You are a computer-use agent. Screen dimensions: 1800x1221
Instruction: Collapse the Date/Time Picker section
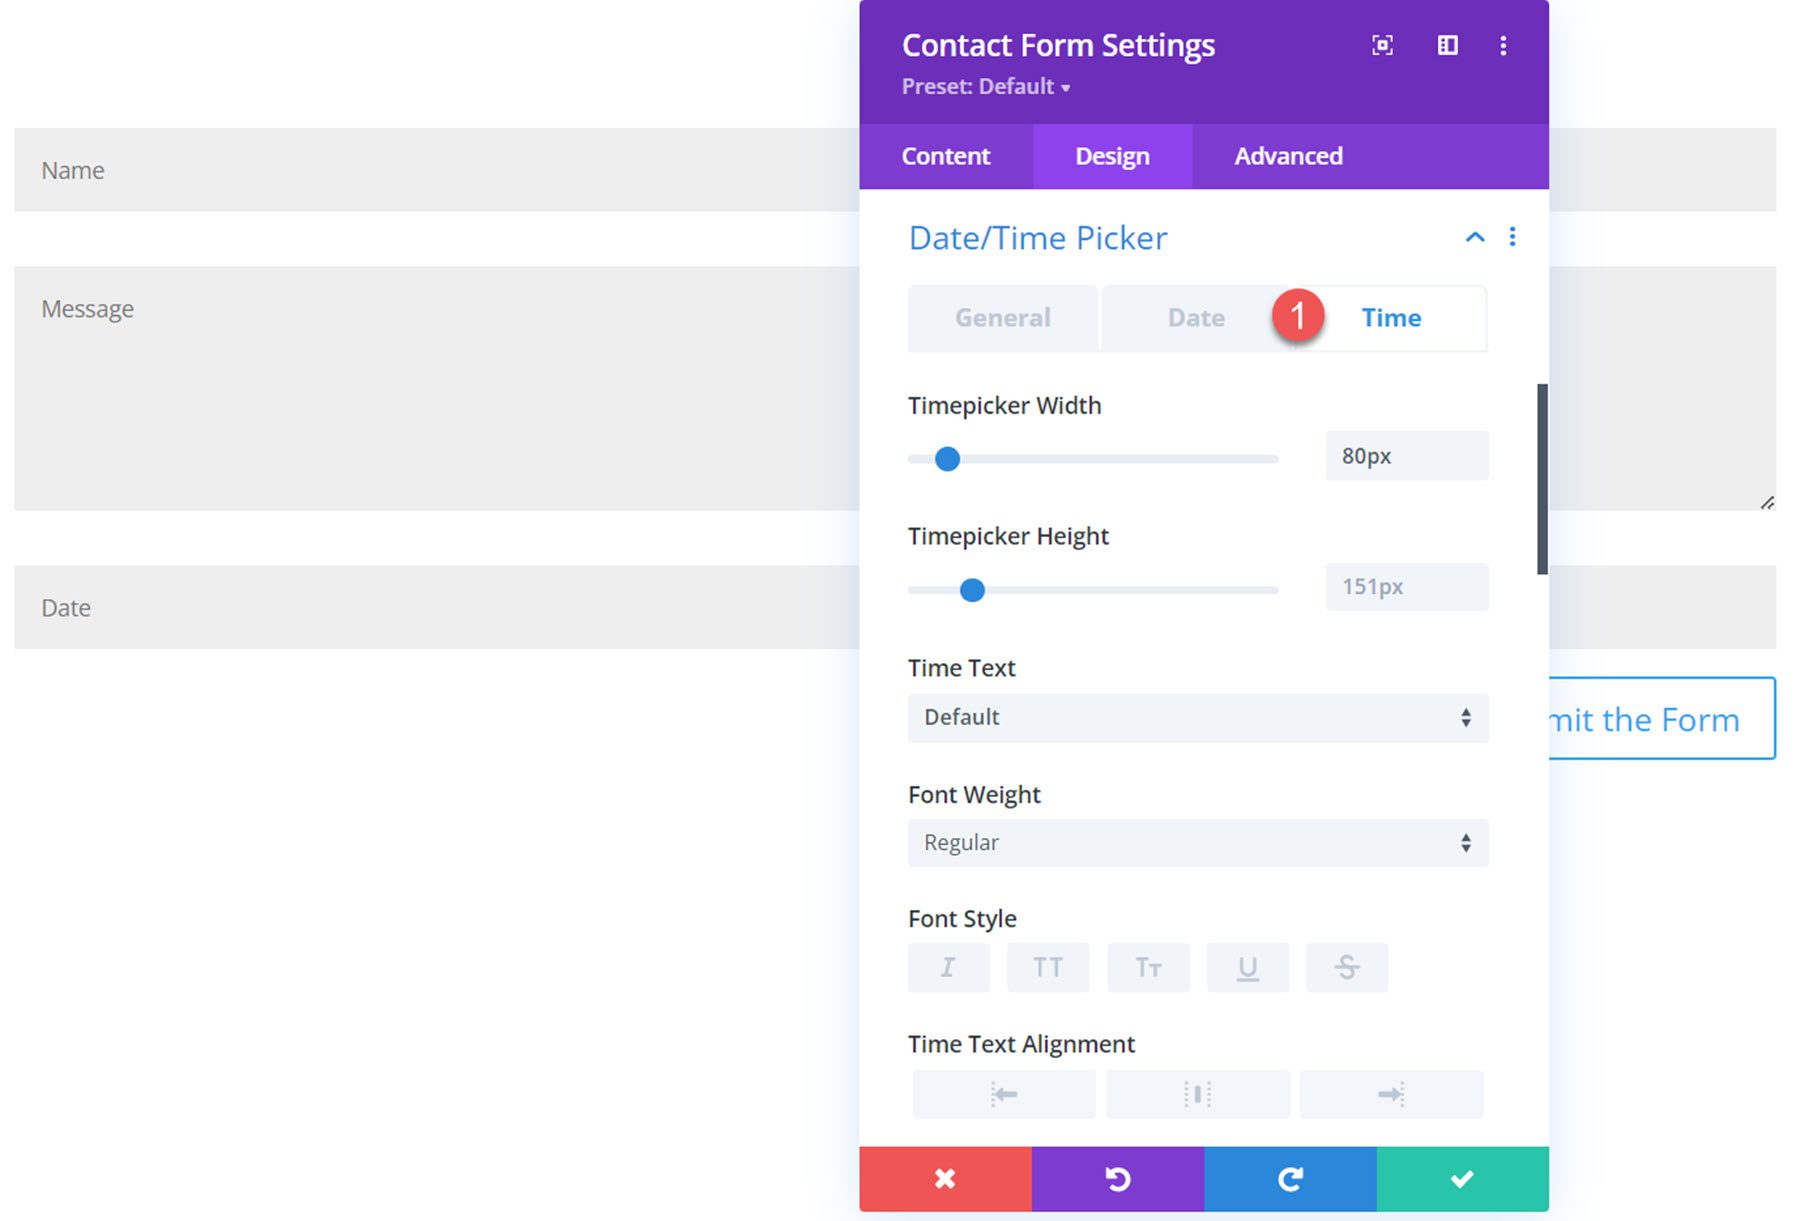point(1474,237)
